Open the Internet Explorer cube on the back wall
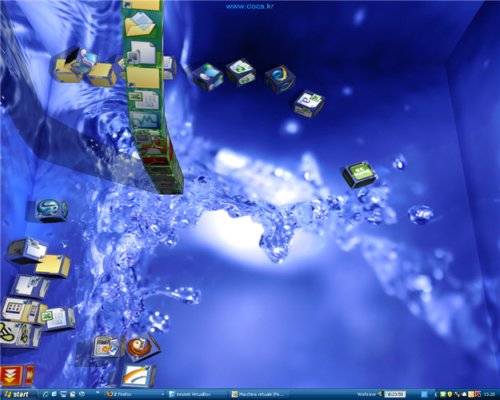This screenshot has width=500, height=400. (280, 79)
